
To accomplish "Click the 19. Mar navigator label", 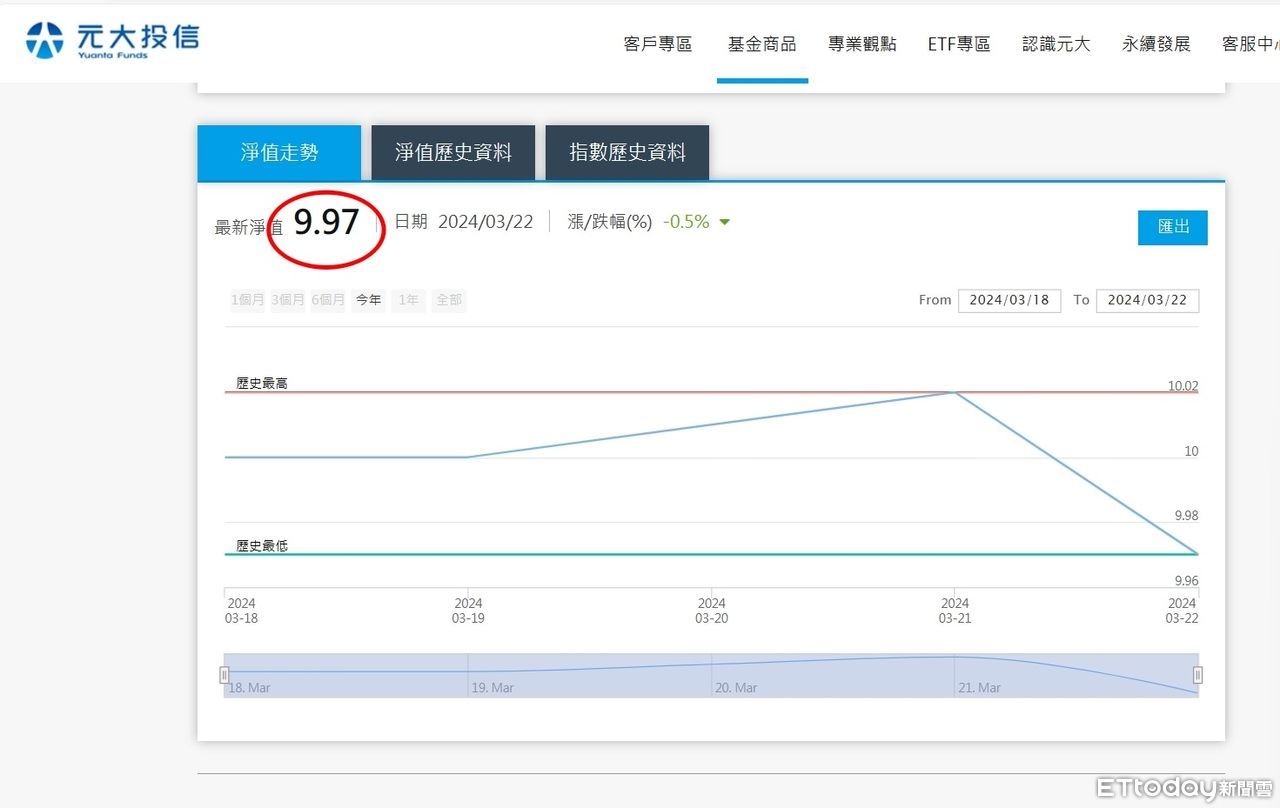I will (x=493, y=688).
